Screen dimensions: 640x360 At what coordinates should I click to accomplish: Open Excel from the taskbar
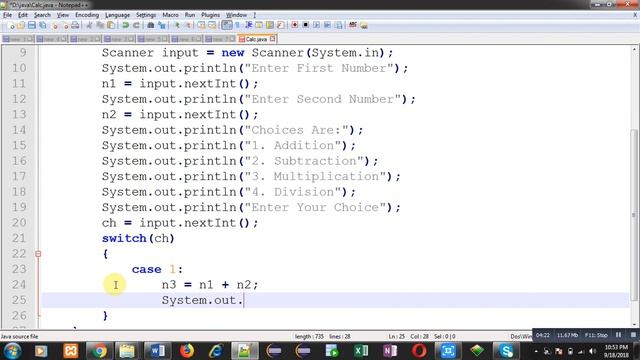pos(361,351)
